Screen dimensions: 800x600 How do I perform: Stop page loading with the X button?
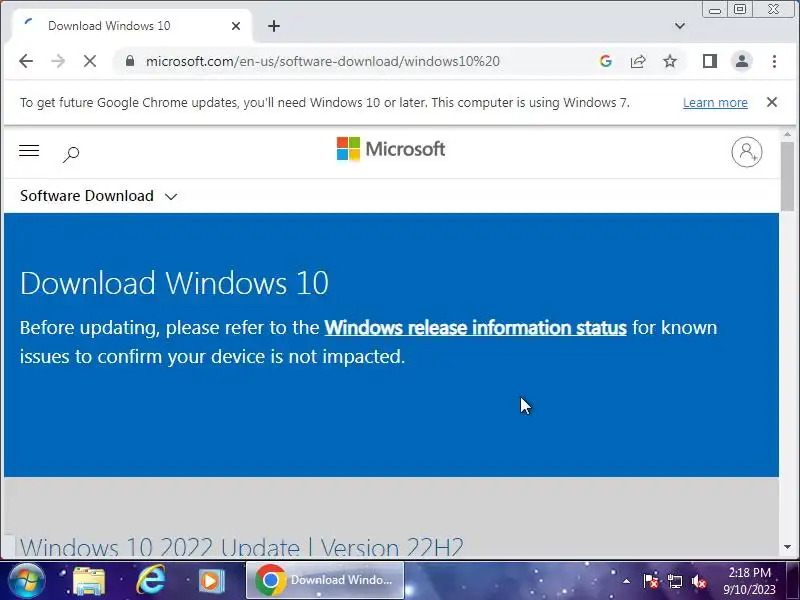tap(90, 61)
